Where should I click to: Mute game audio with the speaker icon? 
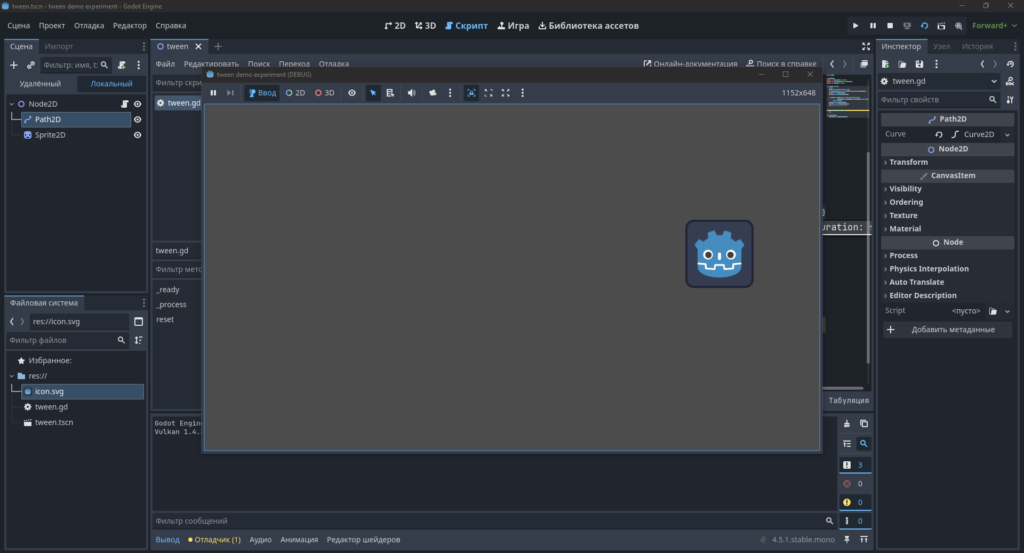point(411,93)
